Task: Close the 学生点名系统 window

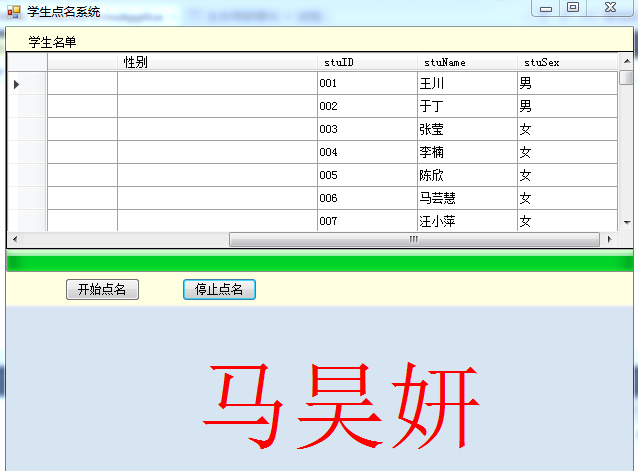Action: pos(610,8)
